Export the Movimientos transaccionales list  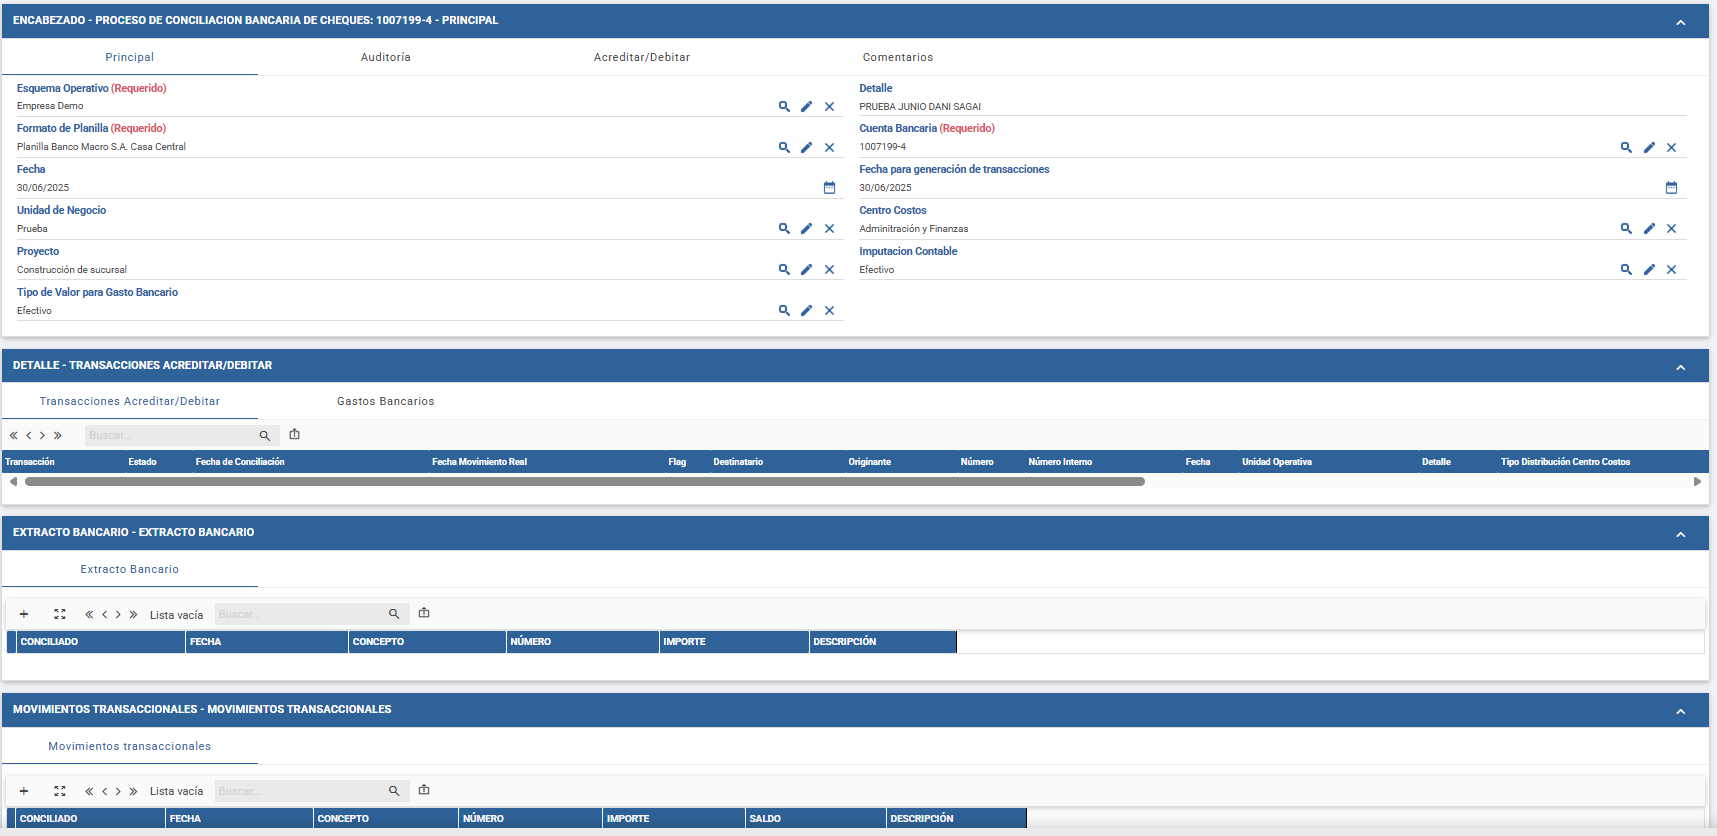(x=424, y=790)
